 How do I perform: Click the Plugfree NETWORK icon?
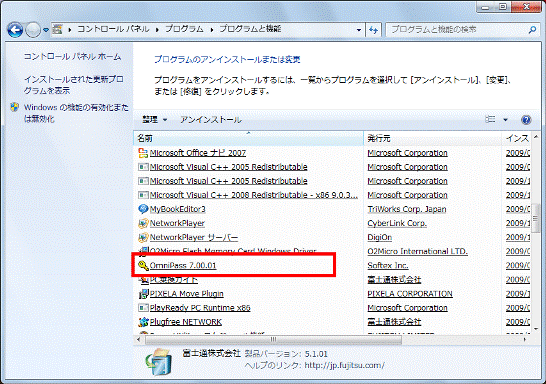click(x=143, y=322)
